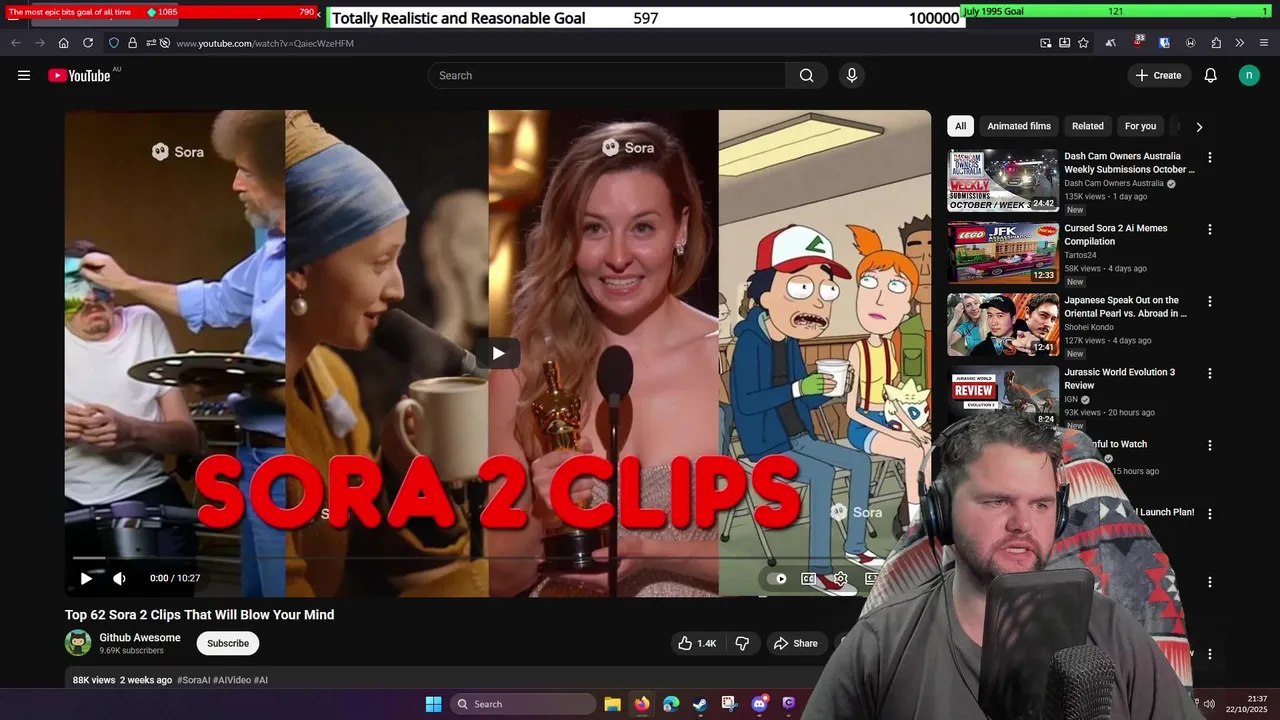This screenshot has height=720, width=1280.
Task: Go to the YouTube home logo
Action: pyautogui.click(x=79, y=75)
